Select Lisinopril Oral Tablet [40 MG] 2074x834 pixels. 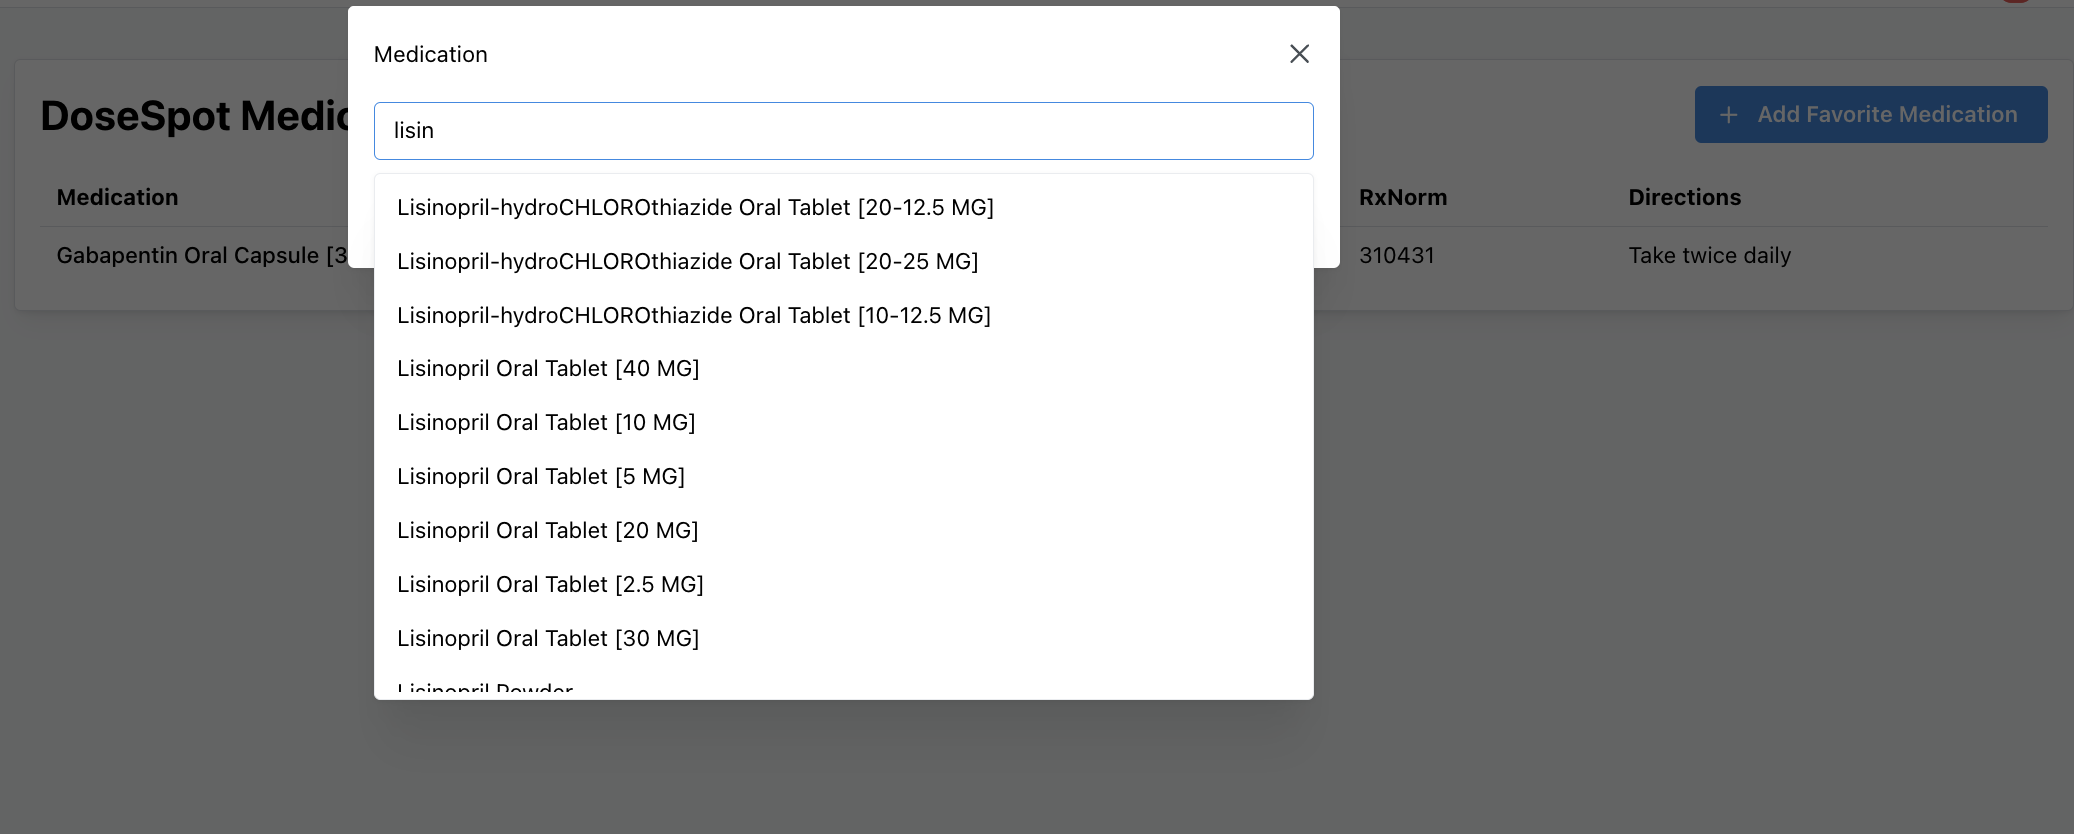pyautogui.click(x=548, y=369)
